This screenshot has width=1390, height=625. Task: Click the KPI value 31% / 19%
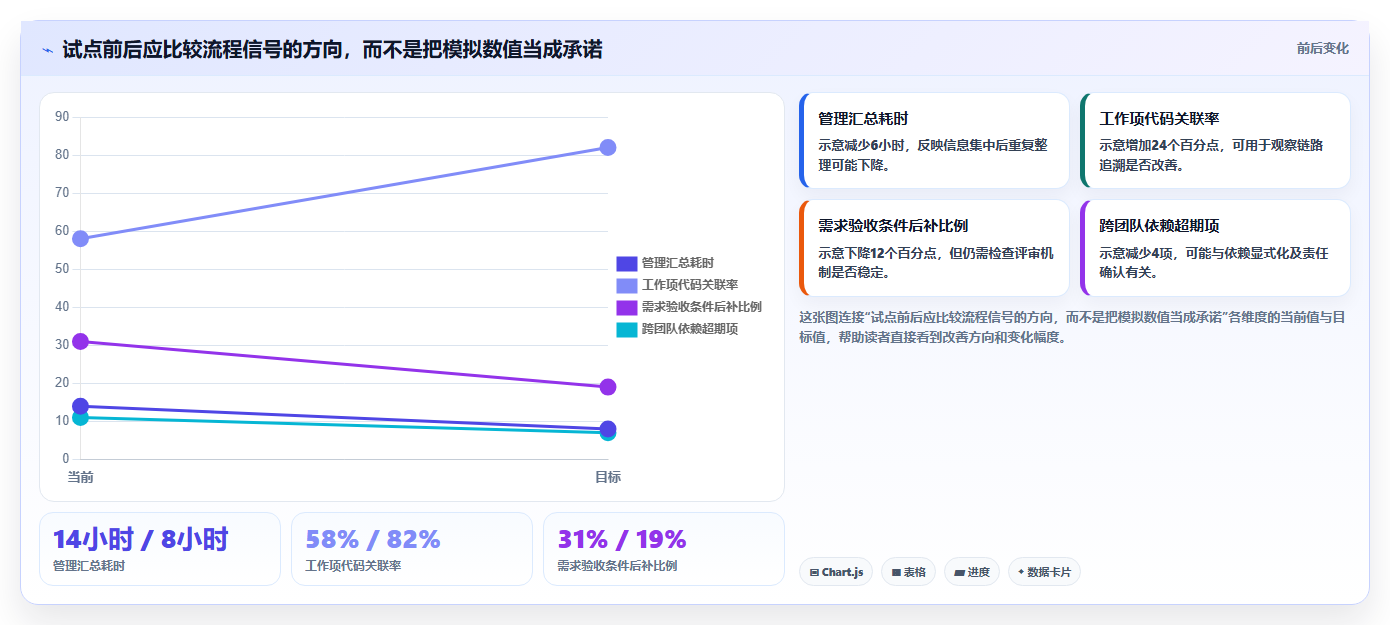(622, 539)
